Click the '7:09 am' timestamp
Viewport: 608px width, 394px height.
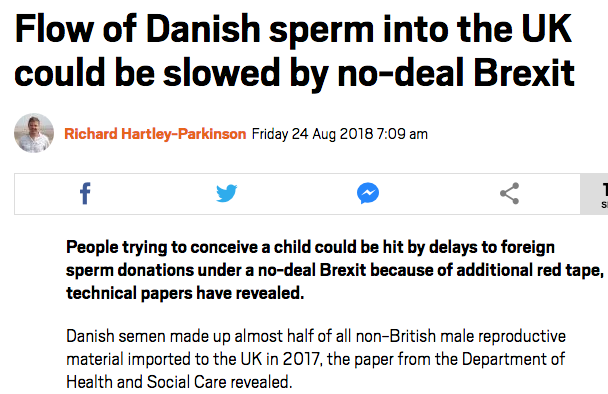coord(402,134)
